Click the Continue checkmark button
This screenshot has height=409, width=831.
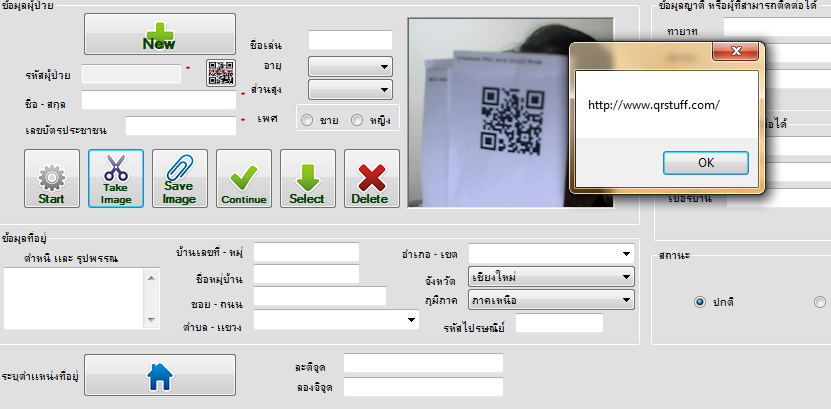point(244,178)
